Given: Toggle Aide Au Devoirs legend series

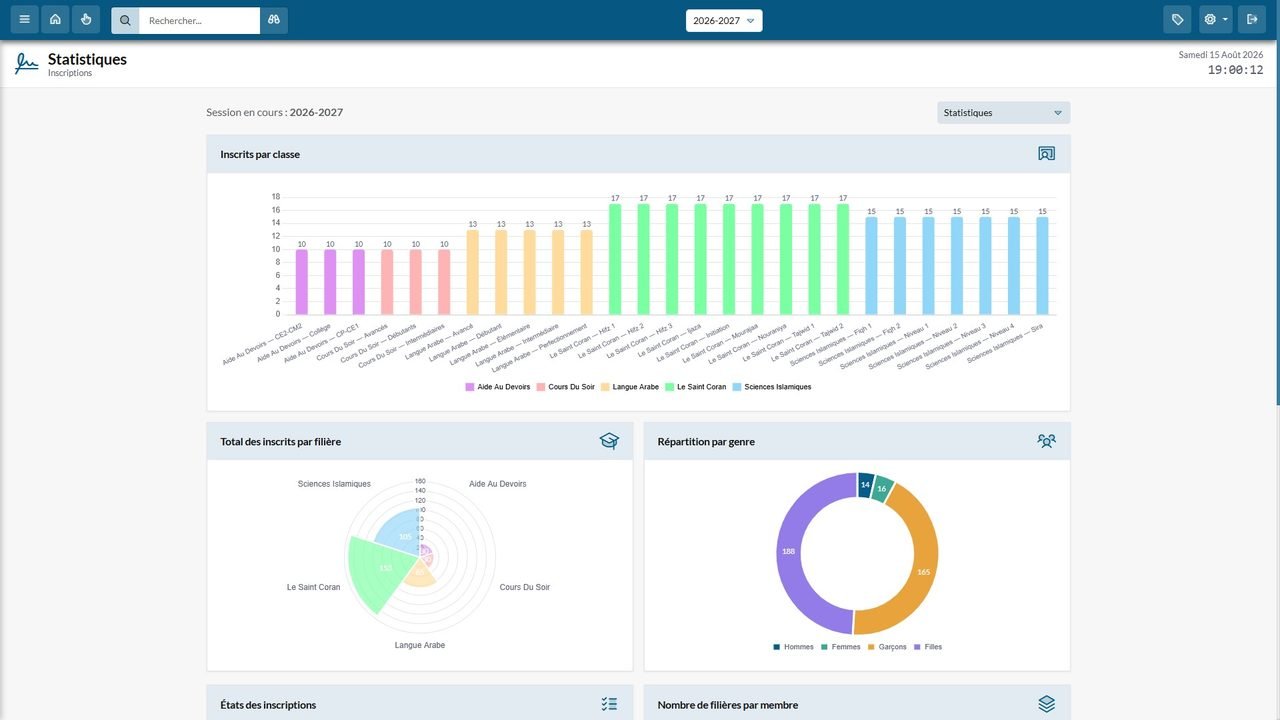Looking at the screenshot, I should pos(498,387).
